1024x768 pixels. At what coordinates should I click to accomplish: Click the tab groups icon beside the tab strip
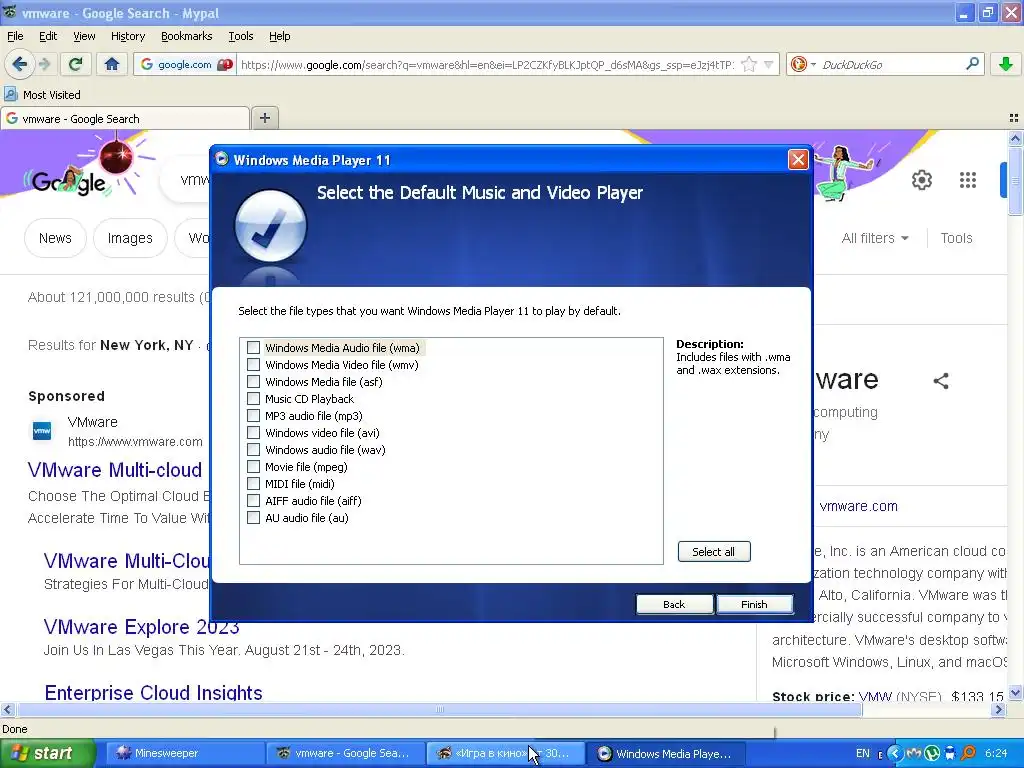pyautogui.click(x=1014, y=118)
